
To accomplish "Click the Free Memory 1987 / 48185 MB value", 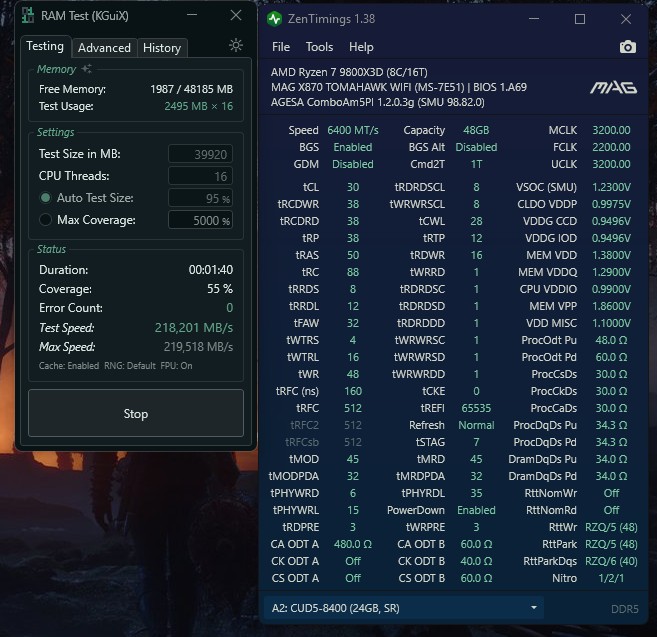I will 191,89.
